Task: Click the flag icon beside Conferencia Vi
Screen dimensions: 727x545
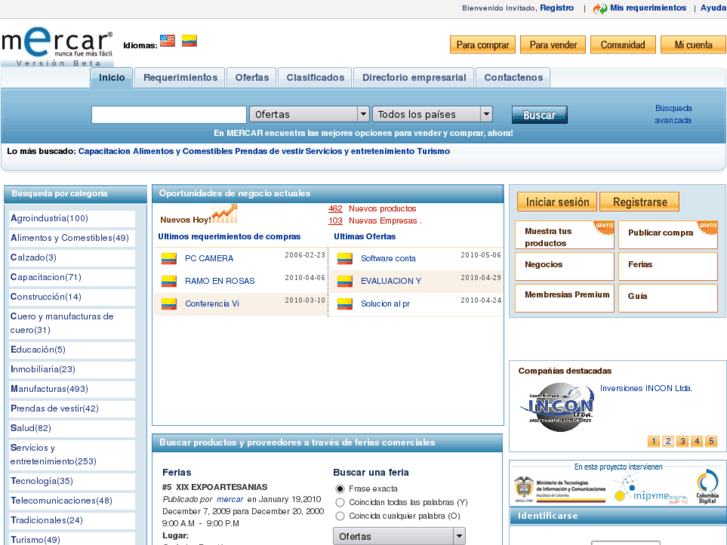Action: 169,304
